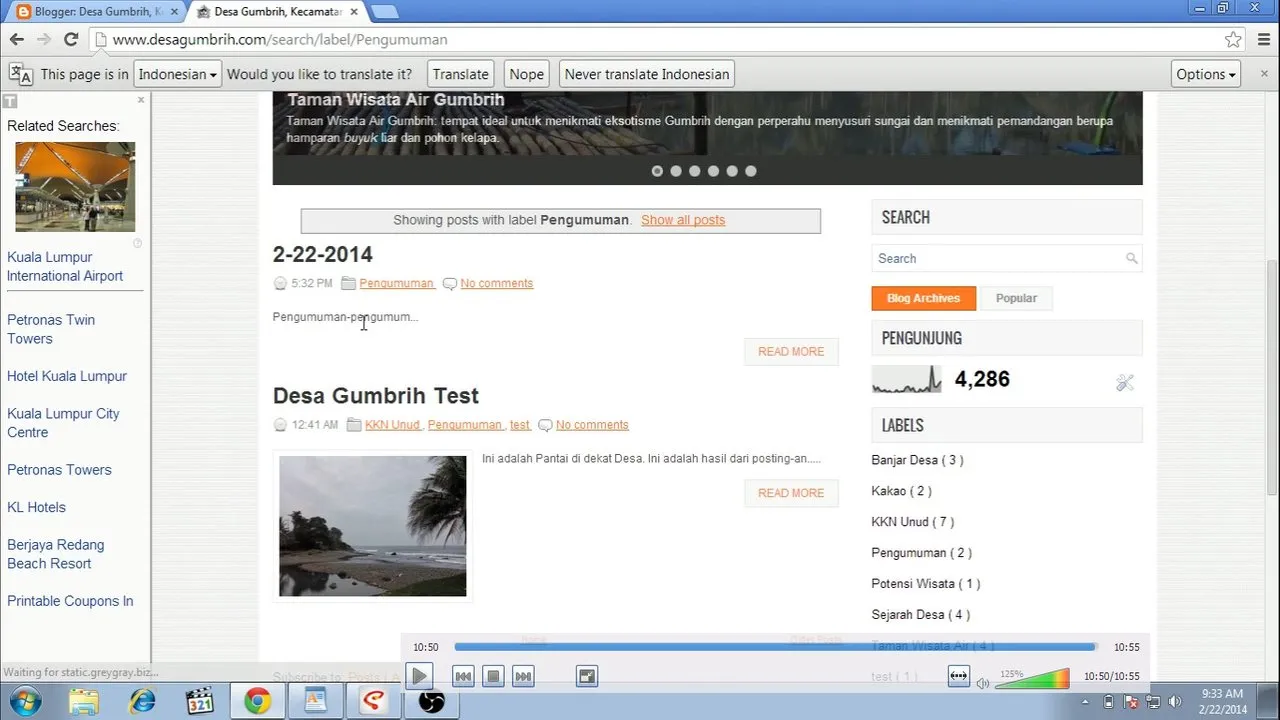
Task: Click the media player seek bar
Action: coord(776,647)
